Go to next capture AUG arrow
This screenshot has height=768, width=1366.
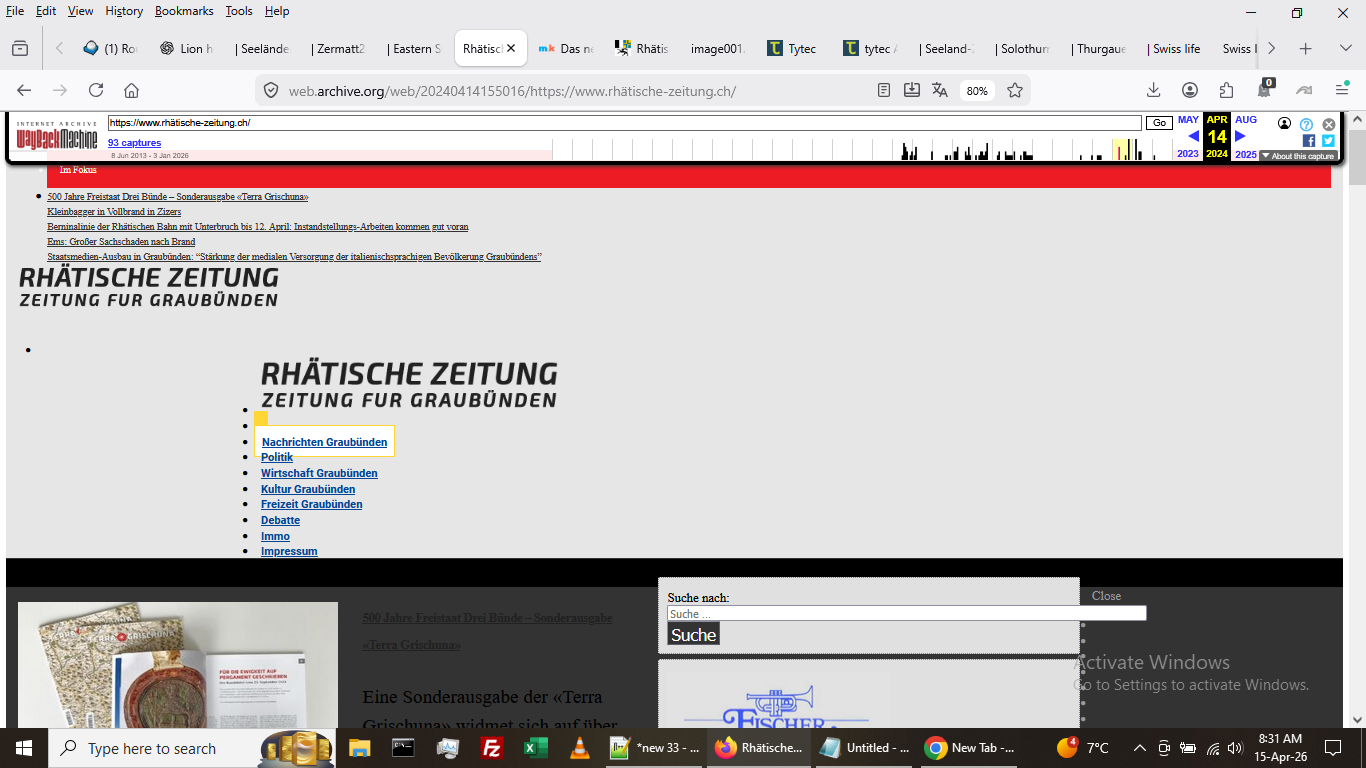pos(1240,136)
